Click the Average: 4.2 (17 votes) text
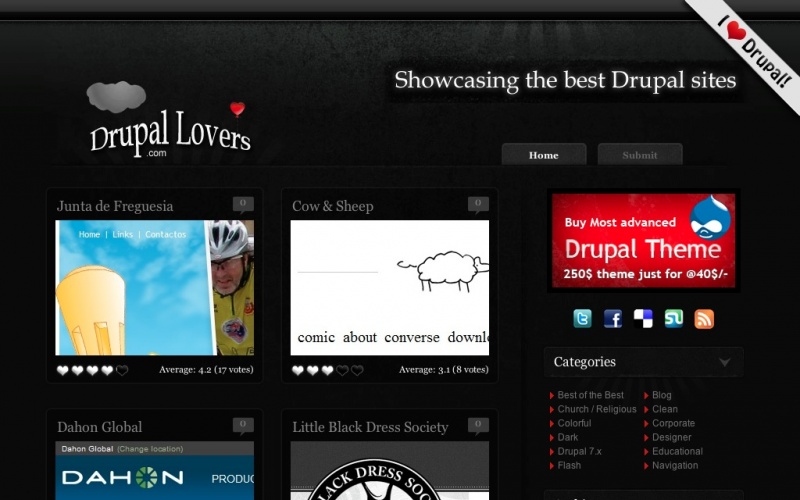The image size is (800, 500). [x=206, y=369]
